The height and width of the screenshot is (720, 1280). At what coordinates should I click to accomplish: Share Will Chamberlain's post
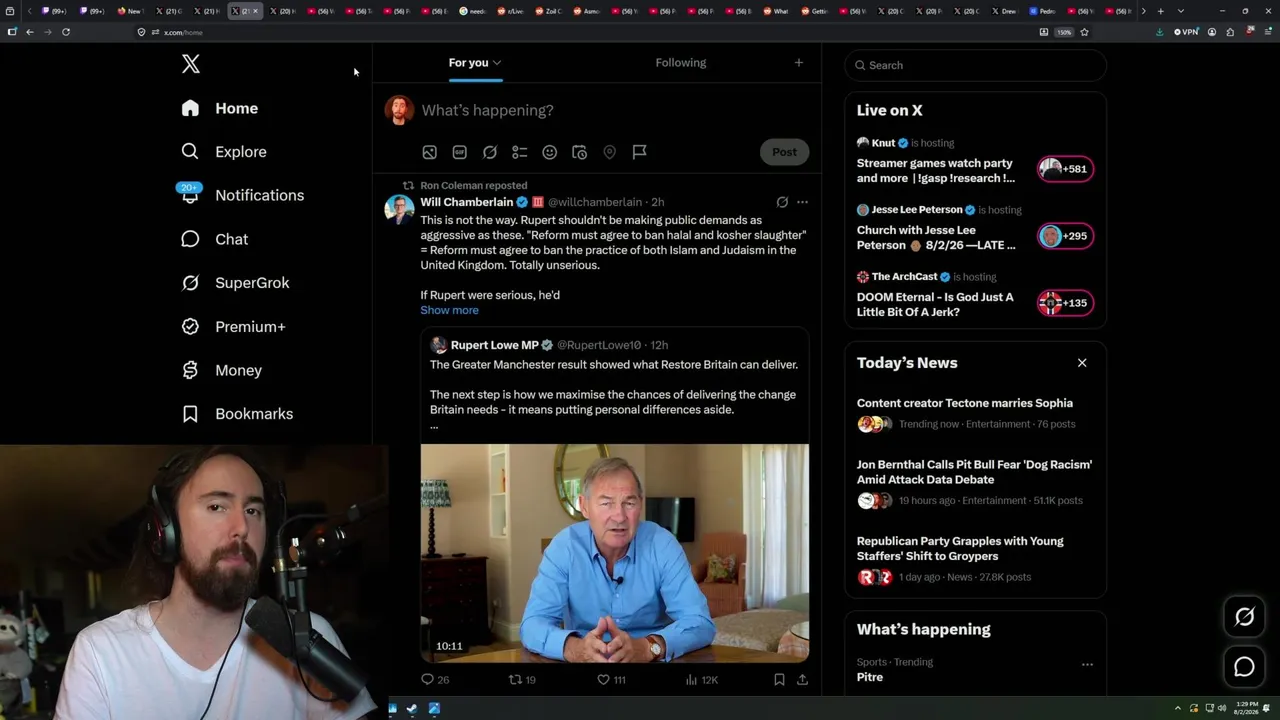click(802, 680)
